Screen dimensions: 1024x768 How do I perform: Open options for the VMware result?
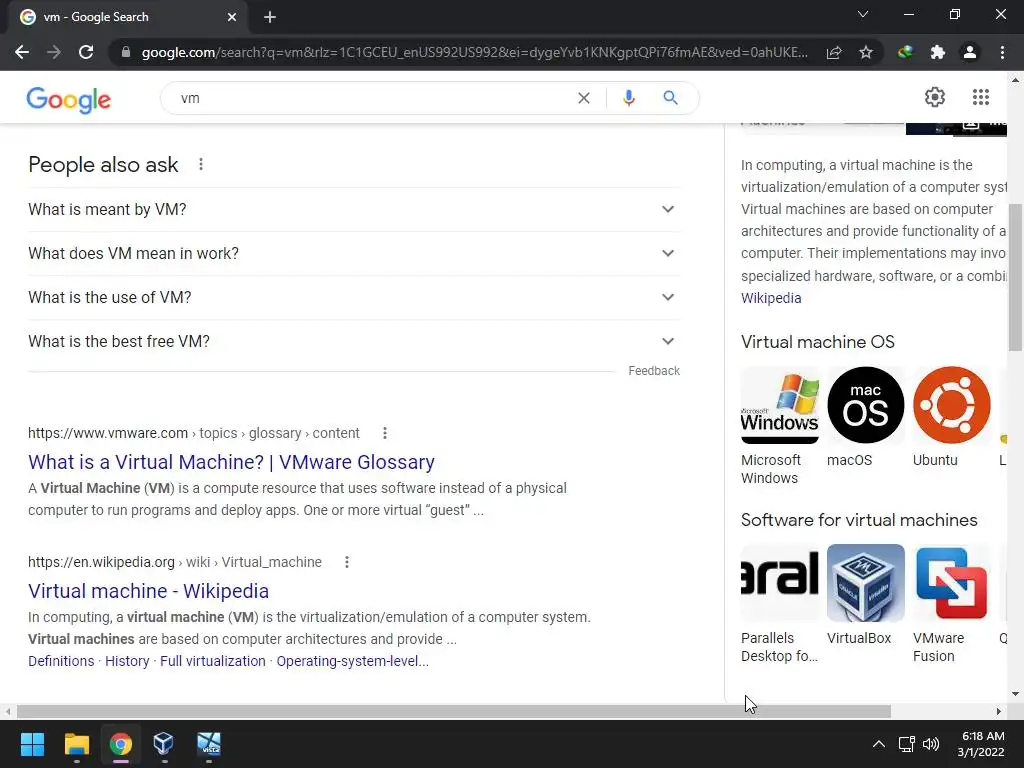pos(385,433)
